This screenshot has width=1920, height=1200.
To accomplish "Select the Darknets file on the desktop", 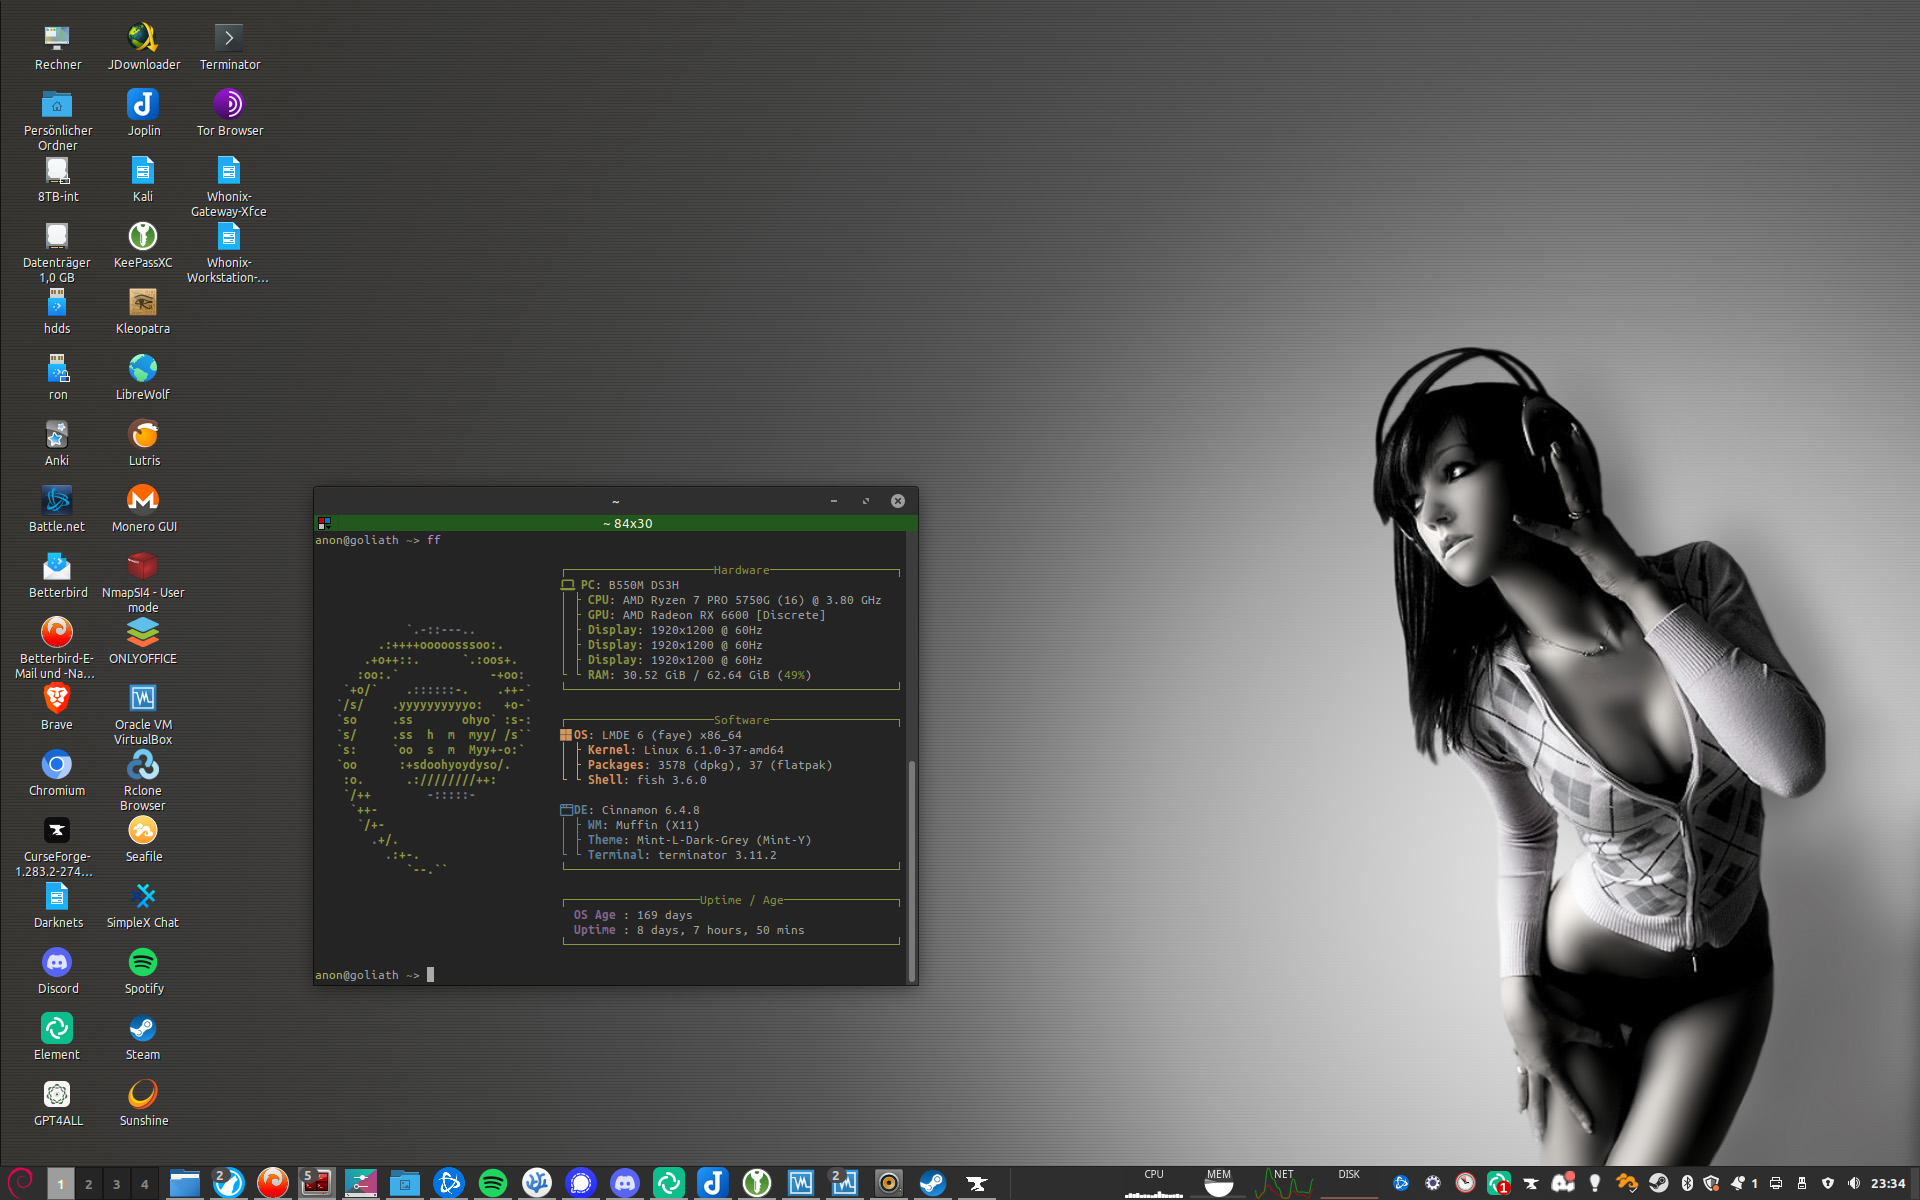I will click(x=57, y=906).
